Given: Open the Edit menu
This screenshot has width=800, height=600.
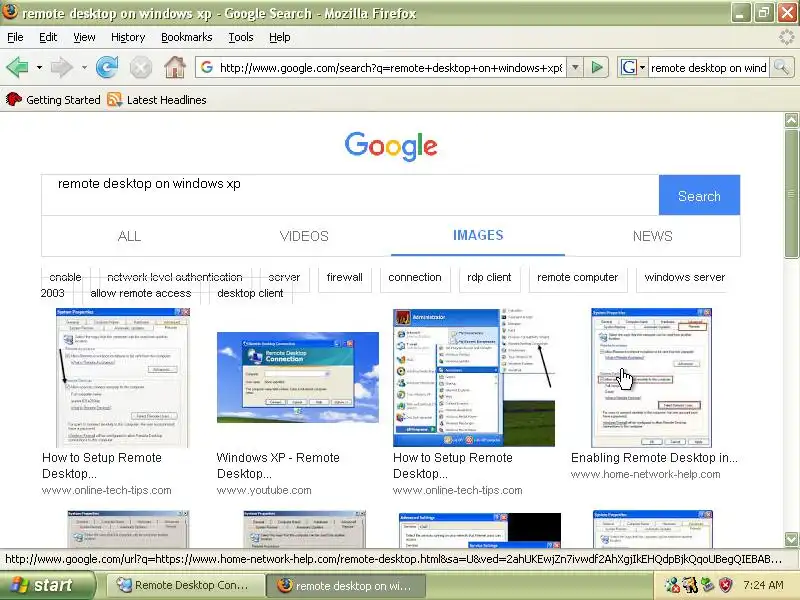Looking at the screenshot, I should click(x=48, y=37).
